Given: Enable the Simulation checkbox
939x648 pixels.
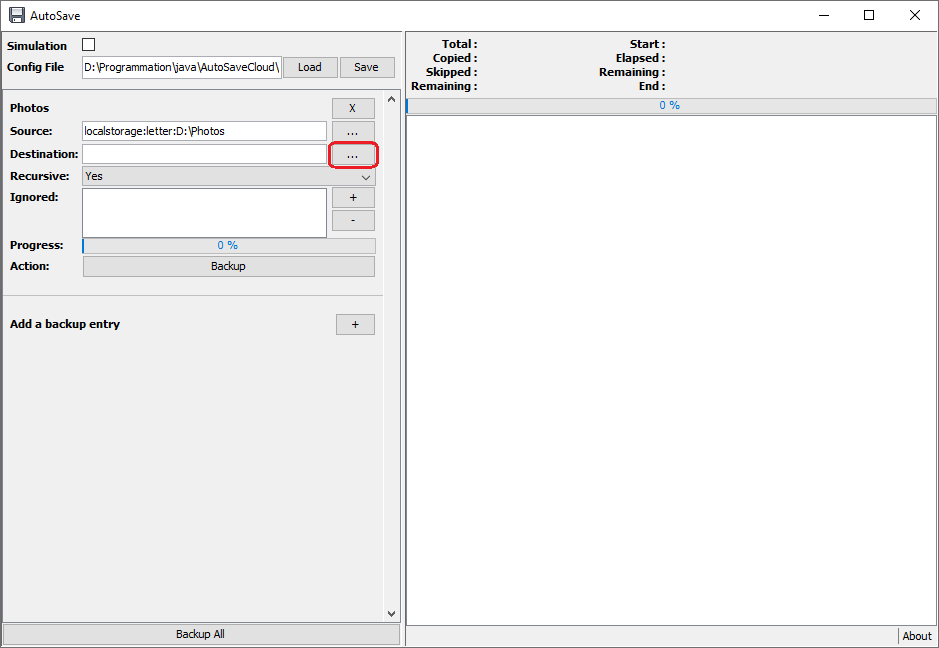Looking at the screenshot, I should 89,45.
